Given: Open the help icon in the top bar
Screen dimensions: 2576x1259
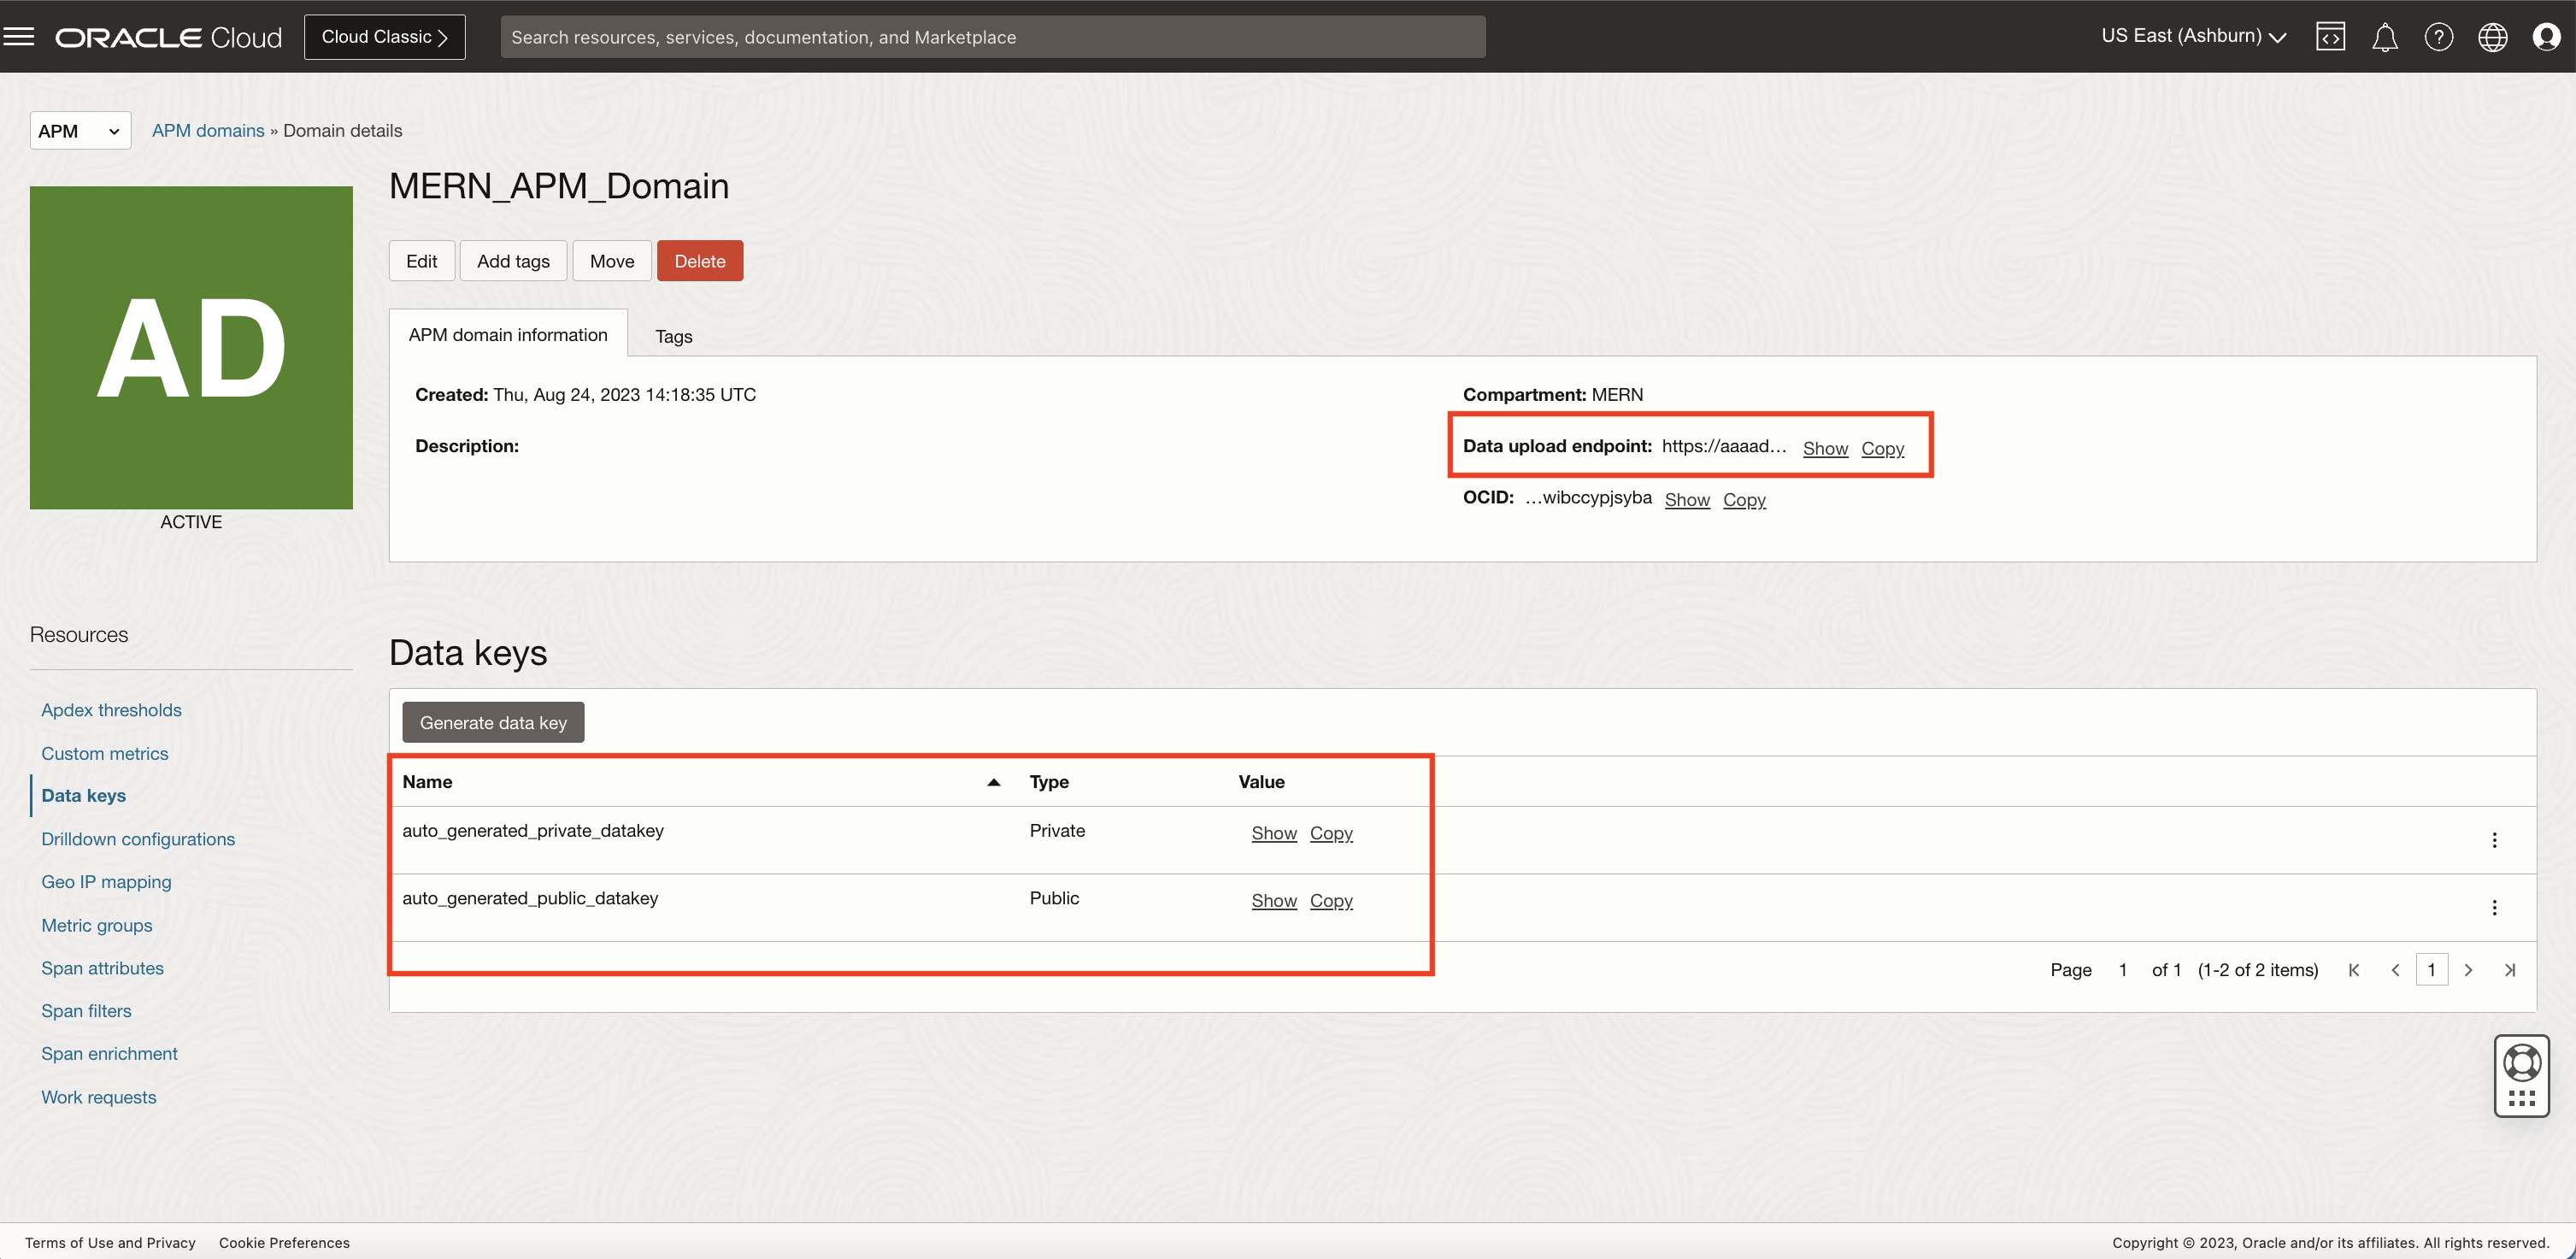Looking at the screenshot, I should 2439,36.
